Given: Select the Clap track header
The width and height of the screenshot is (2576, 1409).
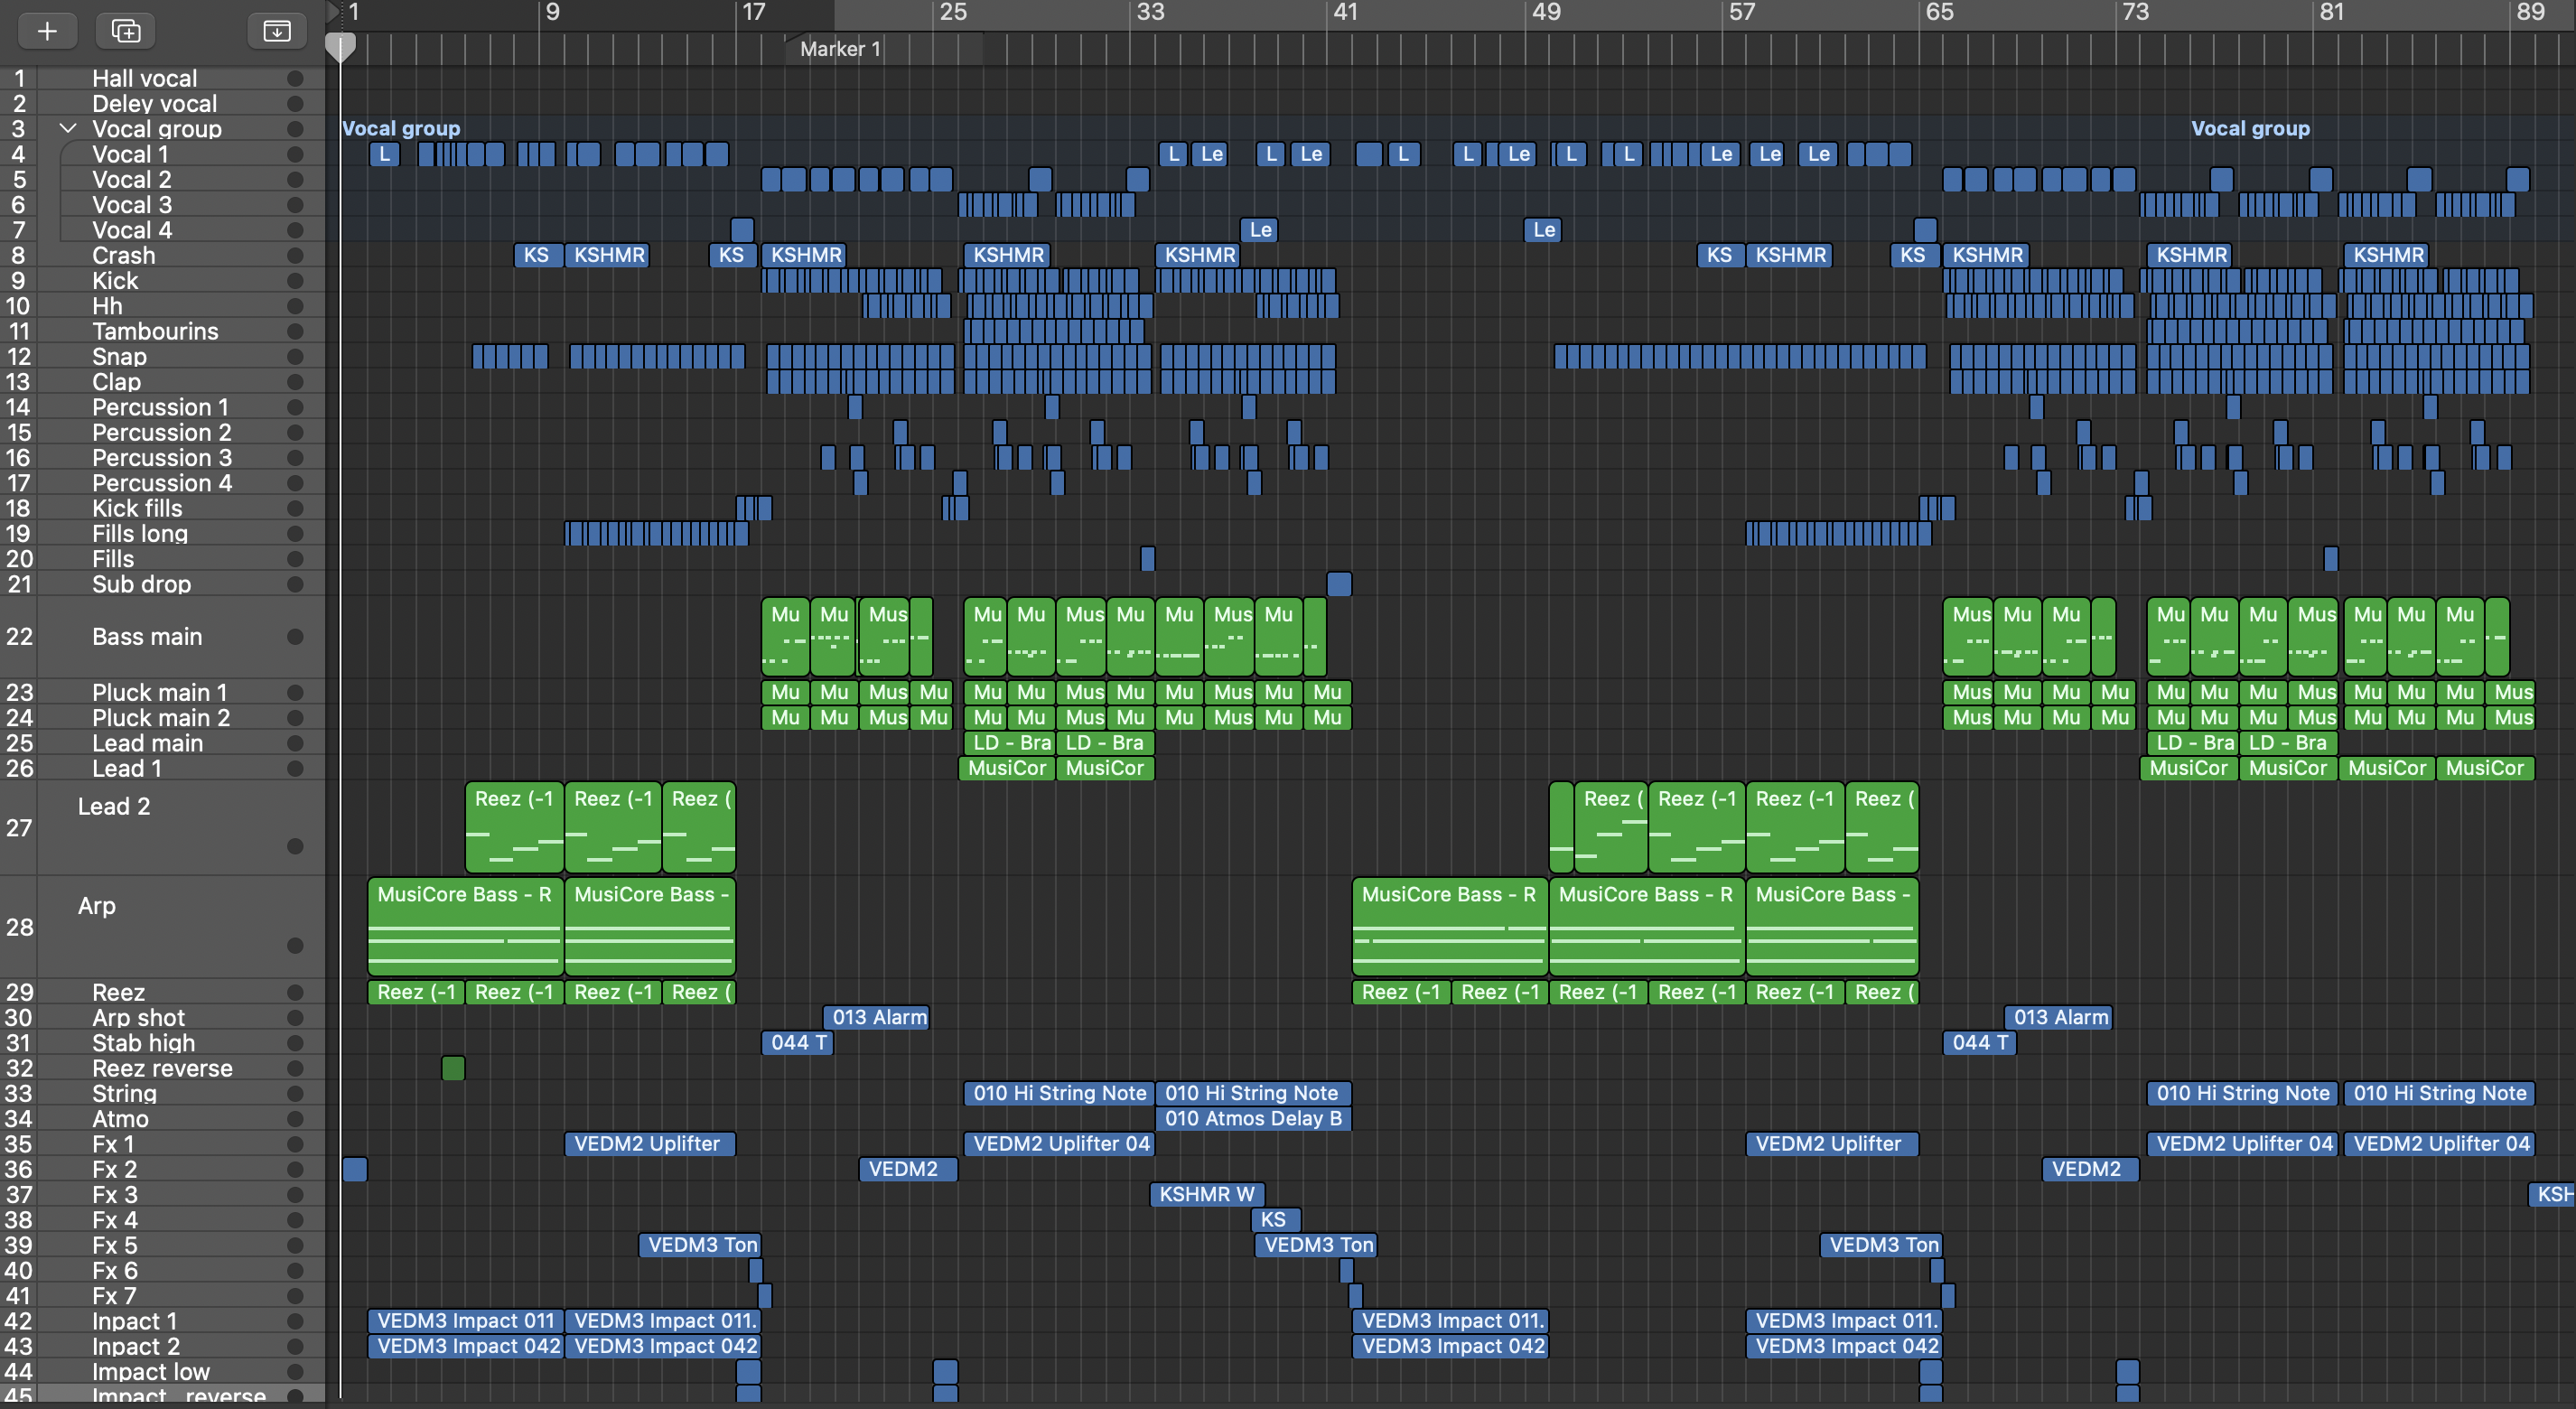Looking at the screenshot, I should point(162,382).
